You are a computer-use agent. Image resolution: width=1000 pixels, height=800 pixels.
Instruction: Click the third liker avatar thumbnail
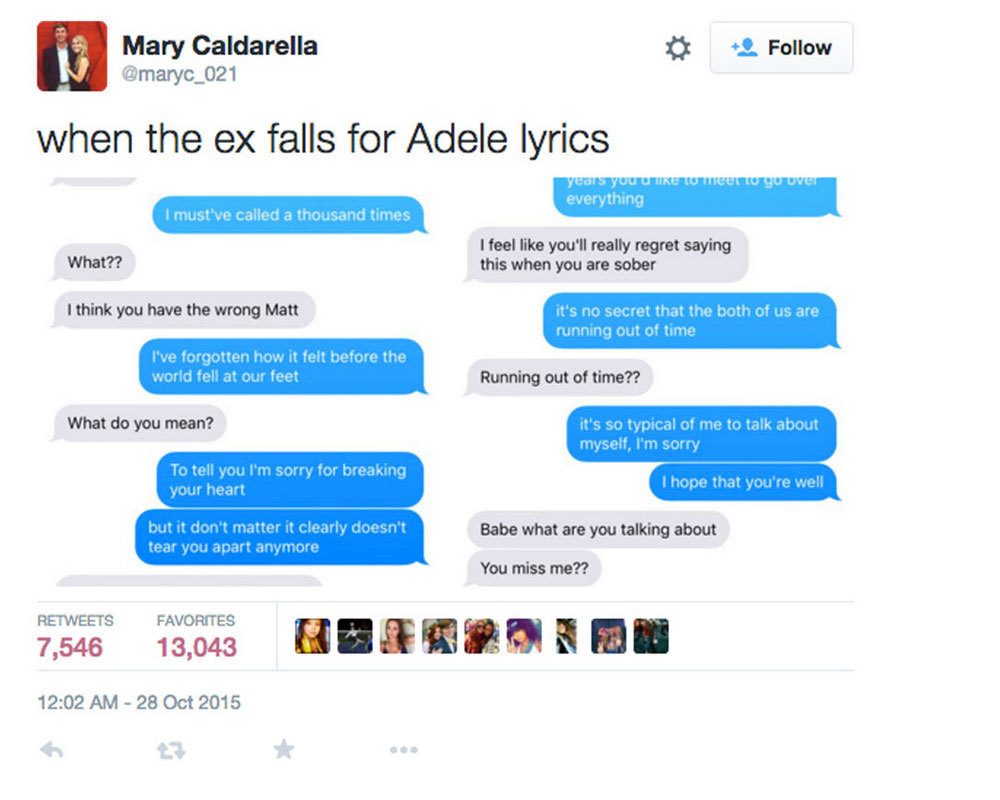click(x=397, y=636)
